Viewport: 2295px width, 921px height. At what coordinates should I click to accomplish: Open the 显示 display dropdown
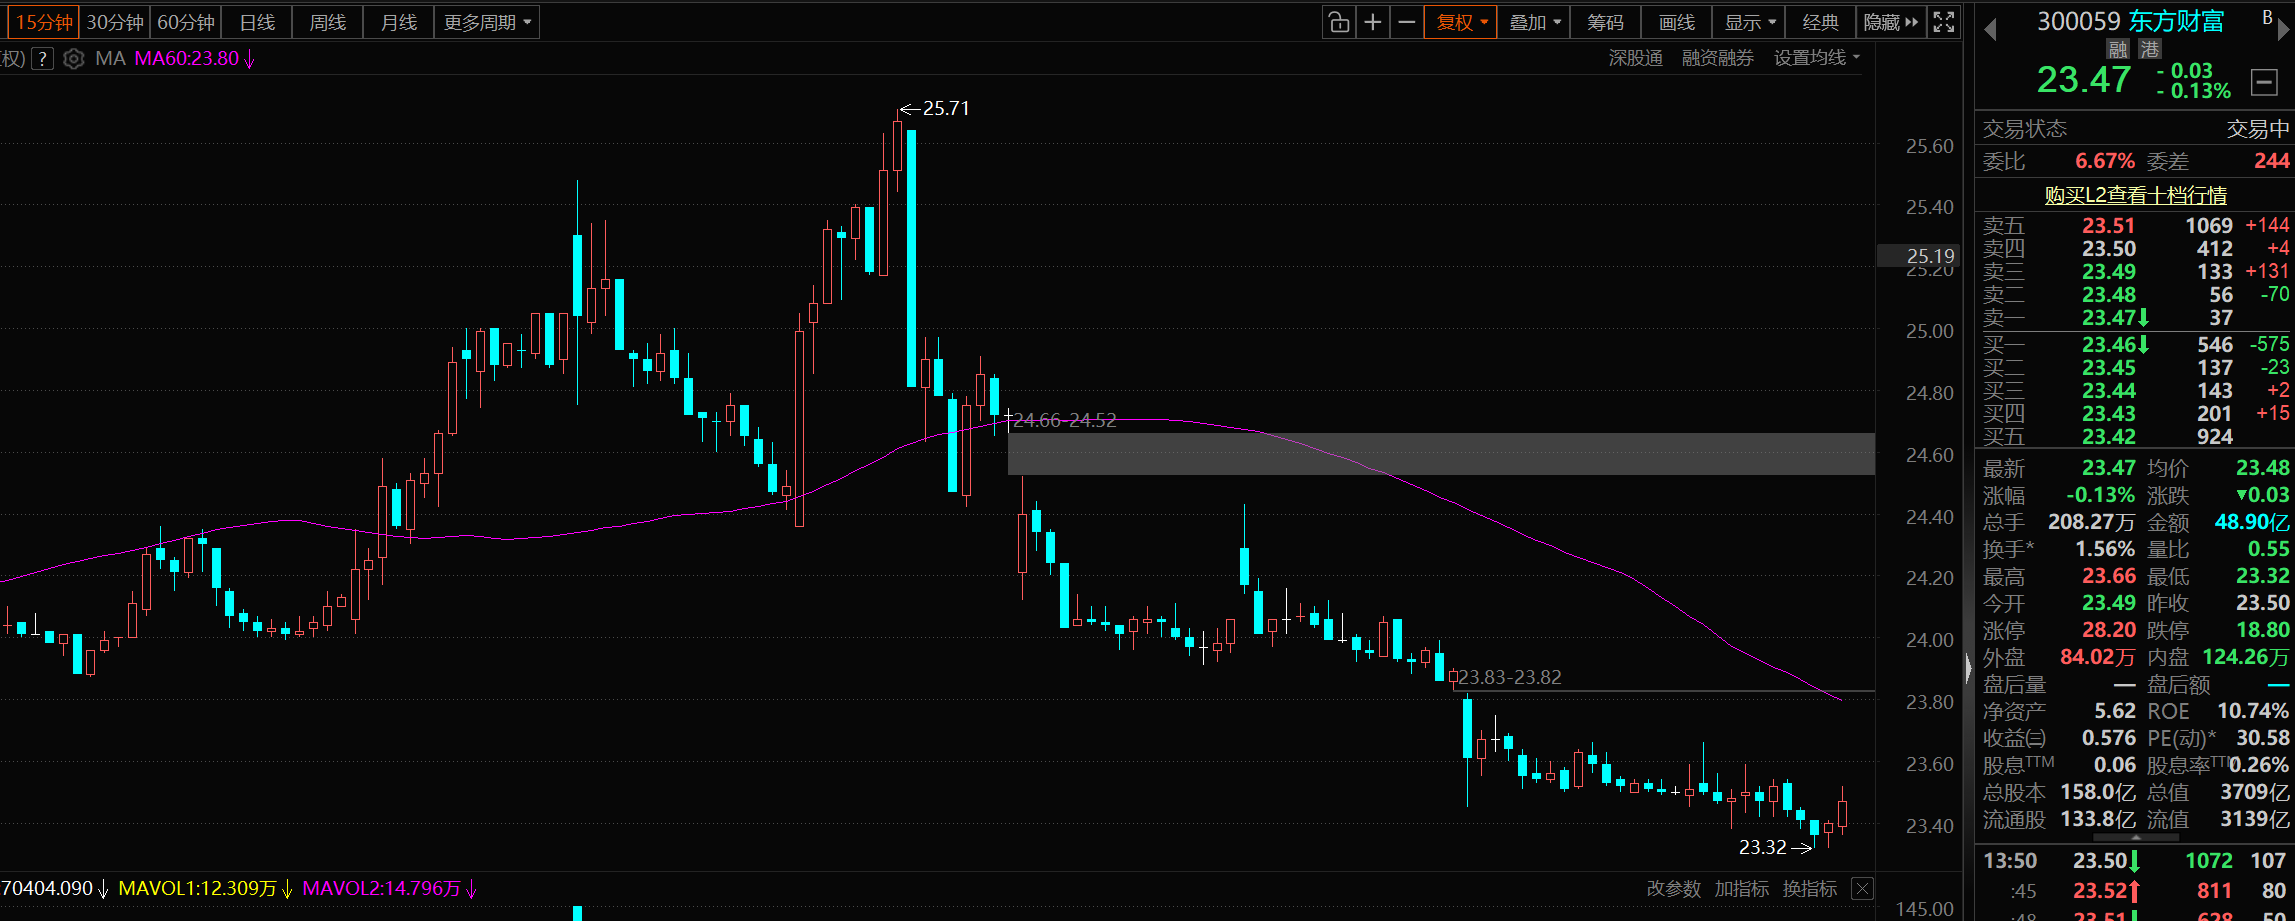1750,22
